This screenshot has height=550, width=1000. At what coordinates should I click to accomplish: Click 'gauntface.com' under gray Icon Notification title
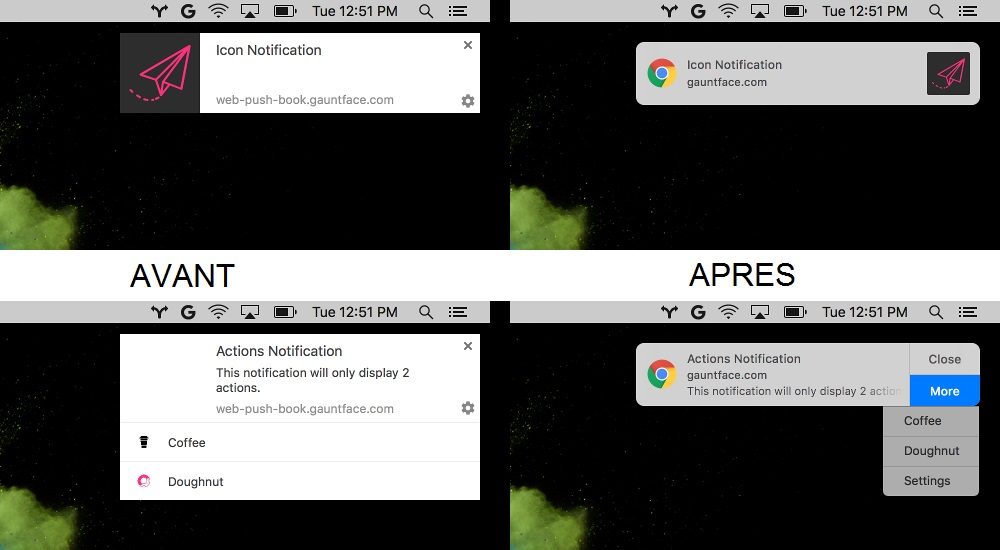point(726,82)
